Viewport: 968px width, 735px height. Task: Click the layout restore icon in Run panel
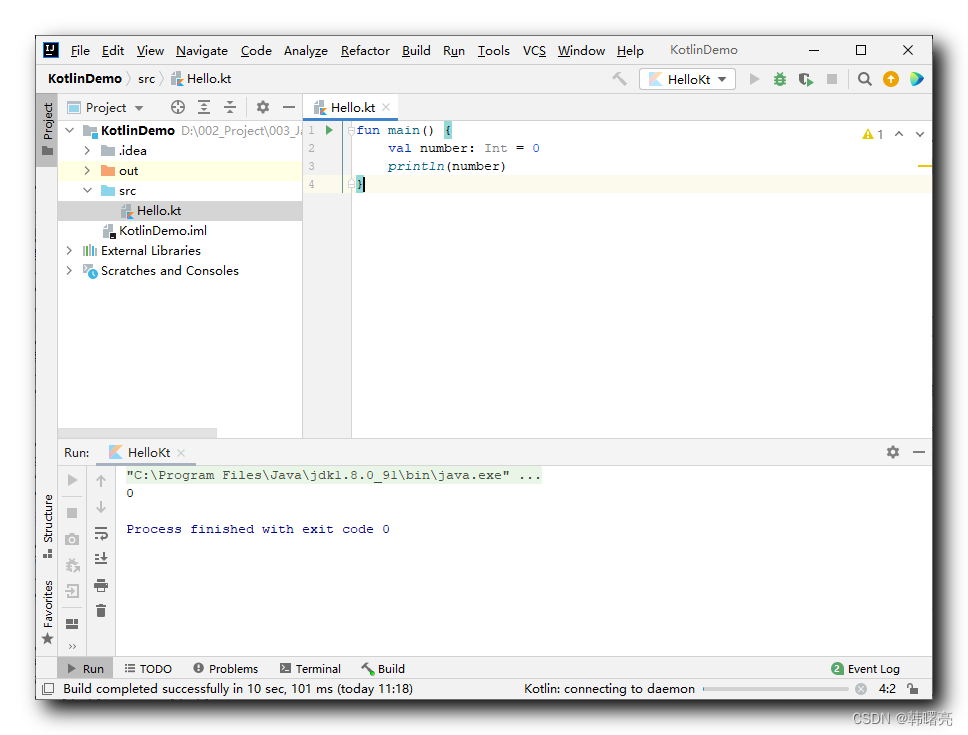pos(72,624)
